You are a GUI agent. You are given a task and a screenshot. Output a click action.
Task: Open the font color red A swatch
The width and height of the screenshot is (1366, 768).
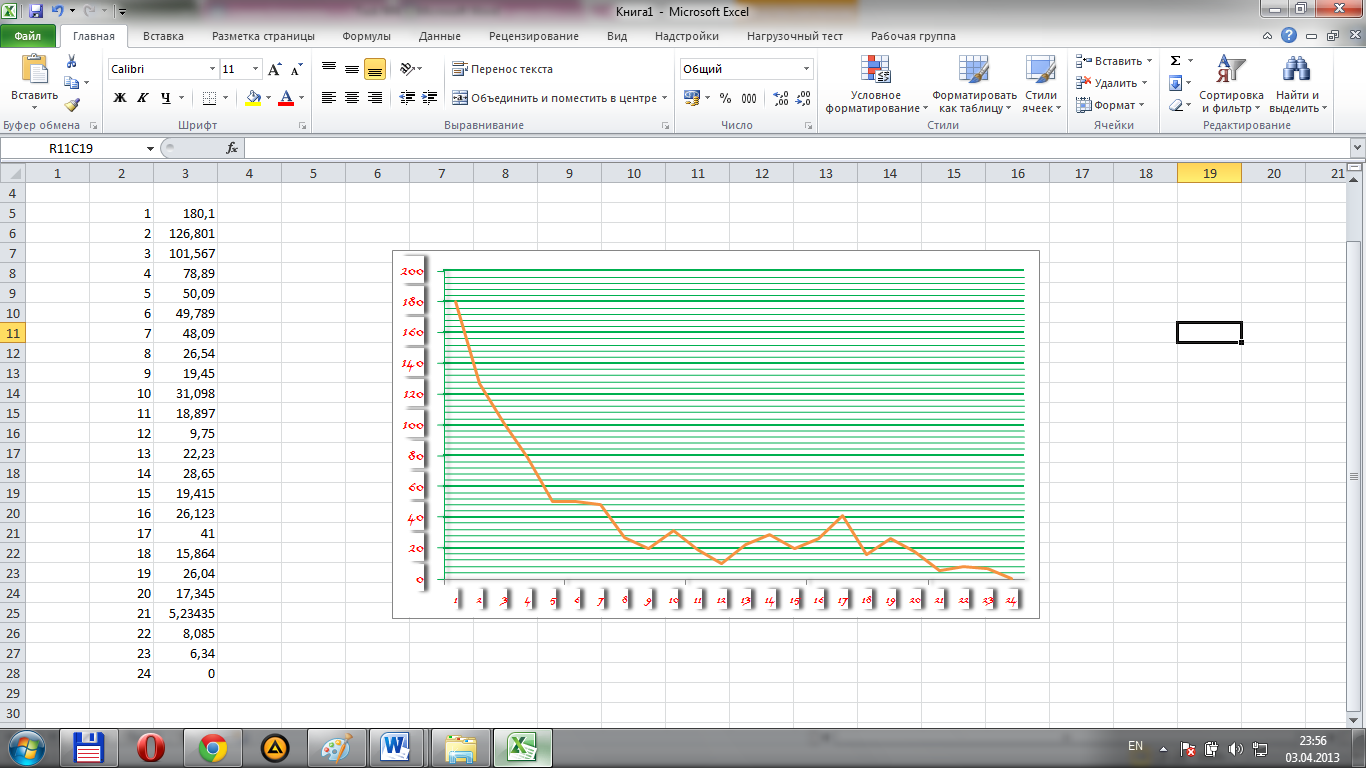[287, 98]
